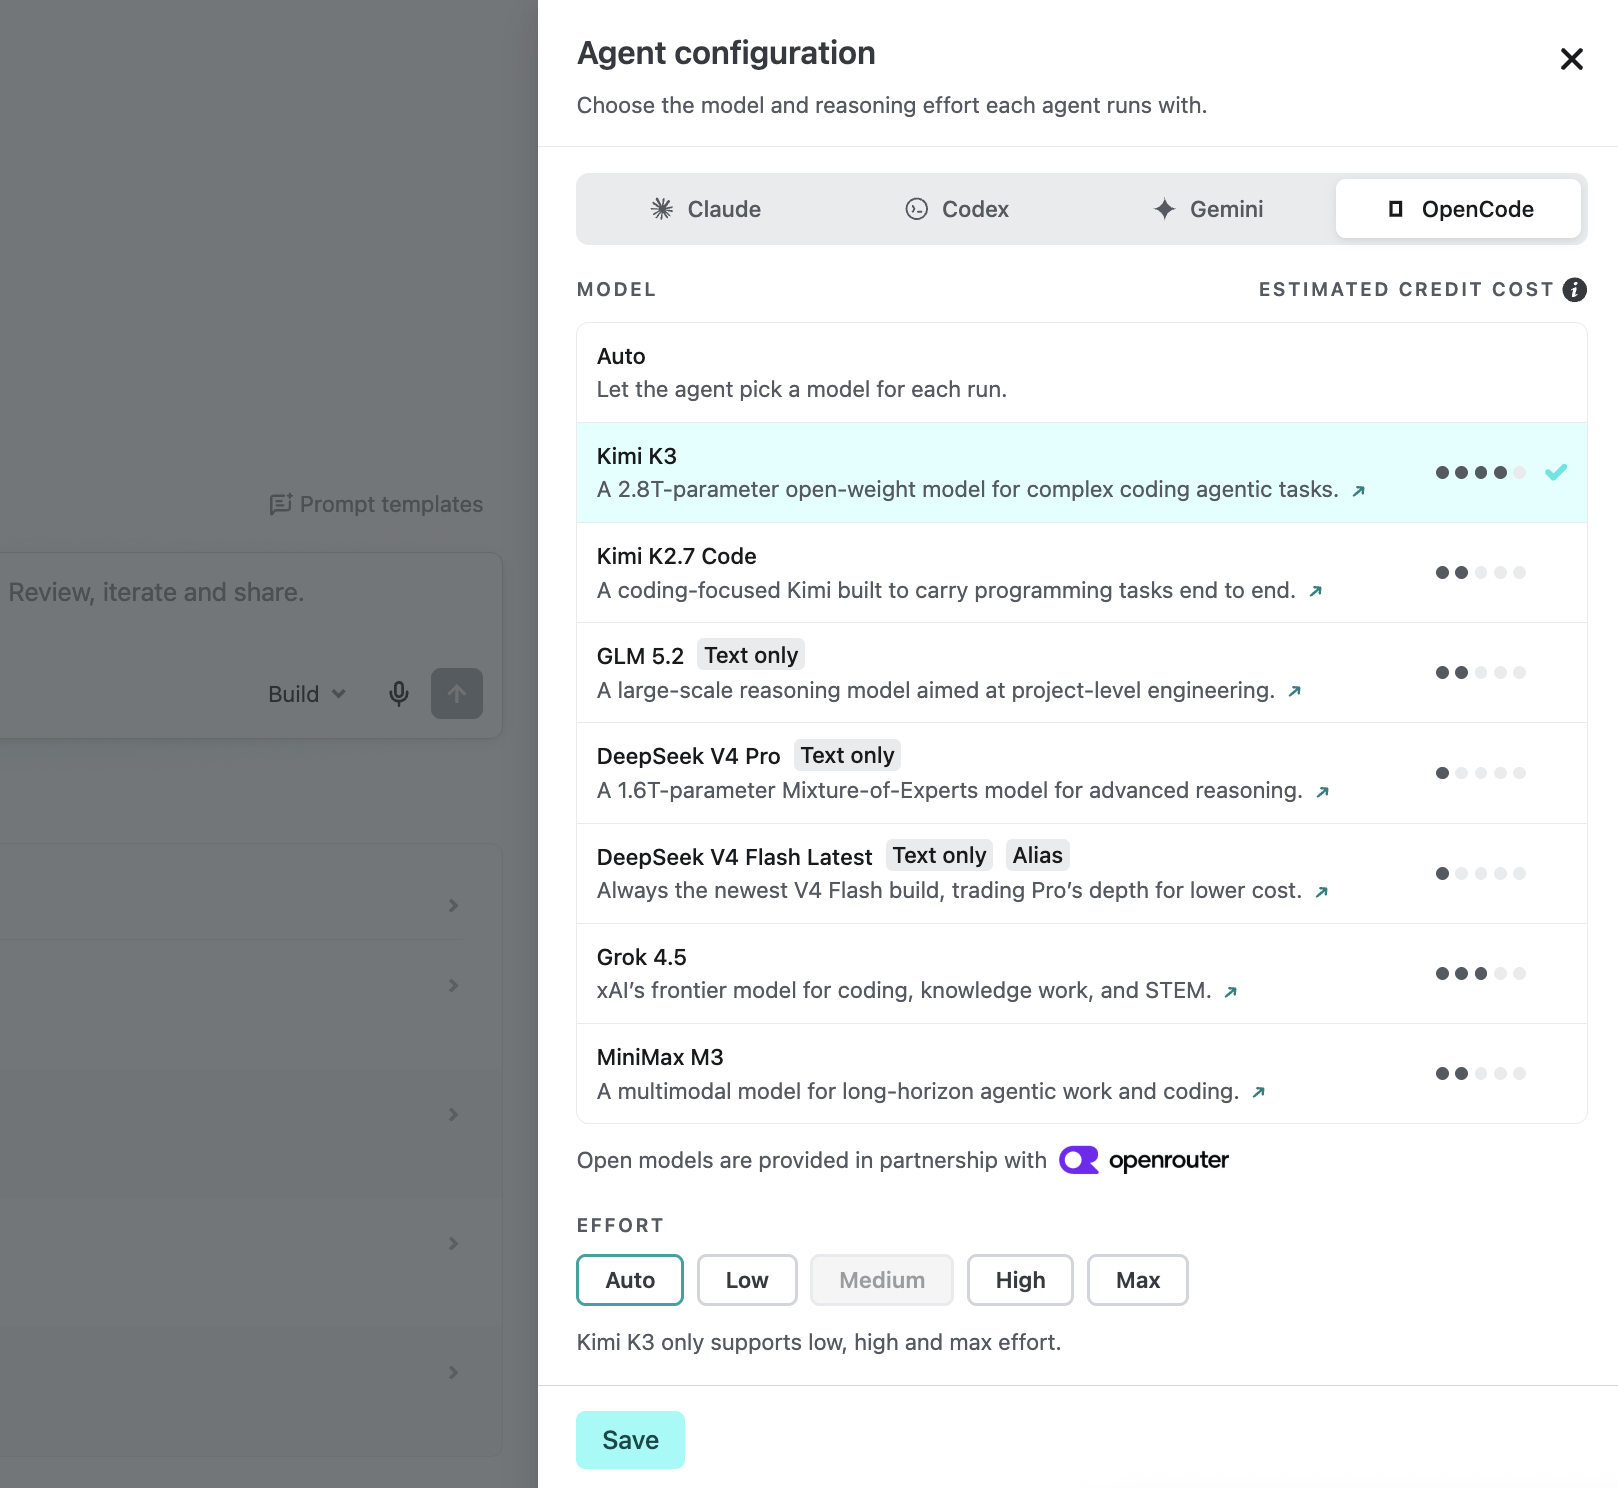Click the Text only badge on DeepSeek V4 Pro
1618x1488 pixels.
(x=847, y=755)
